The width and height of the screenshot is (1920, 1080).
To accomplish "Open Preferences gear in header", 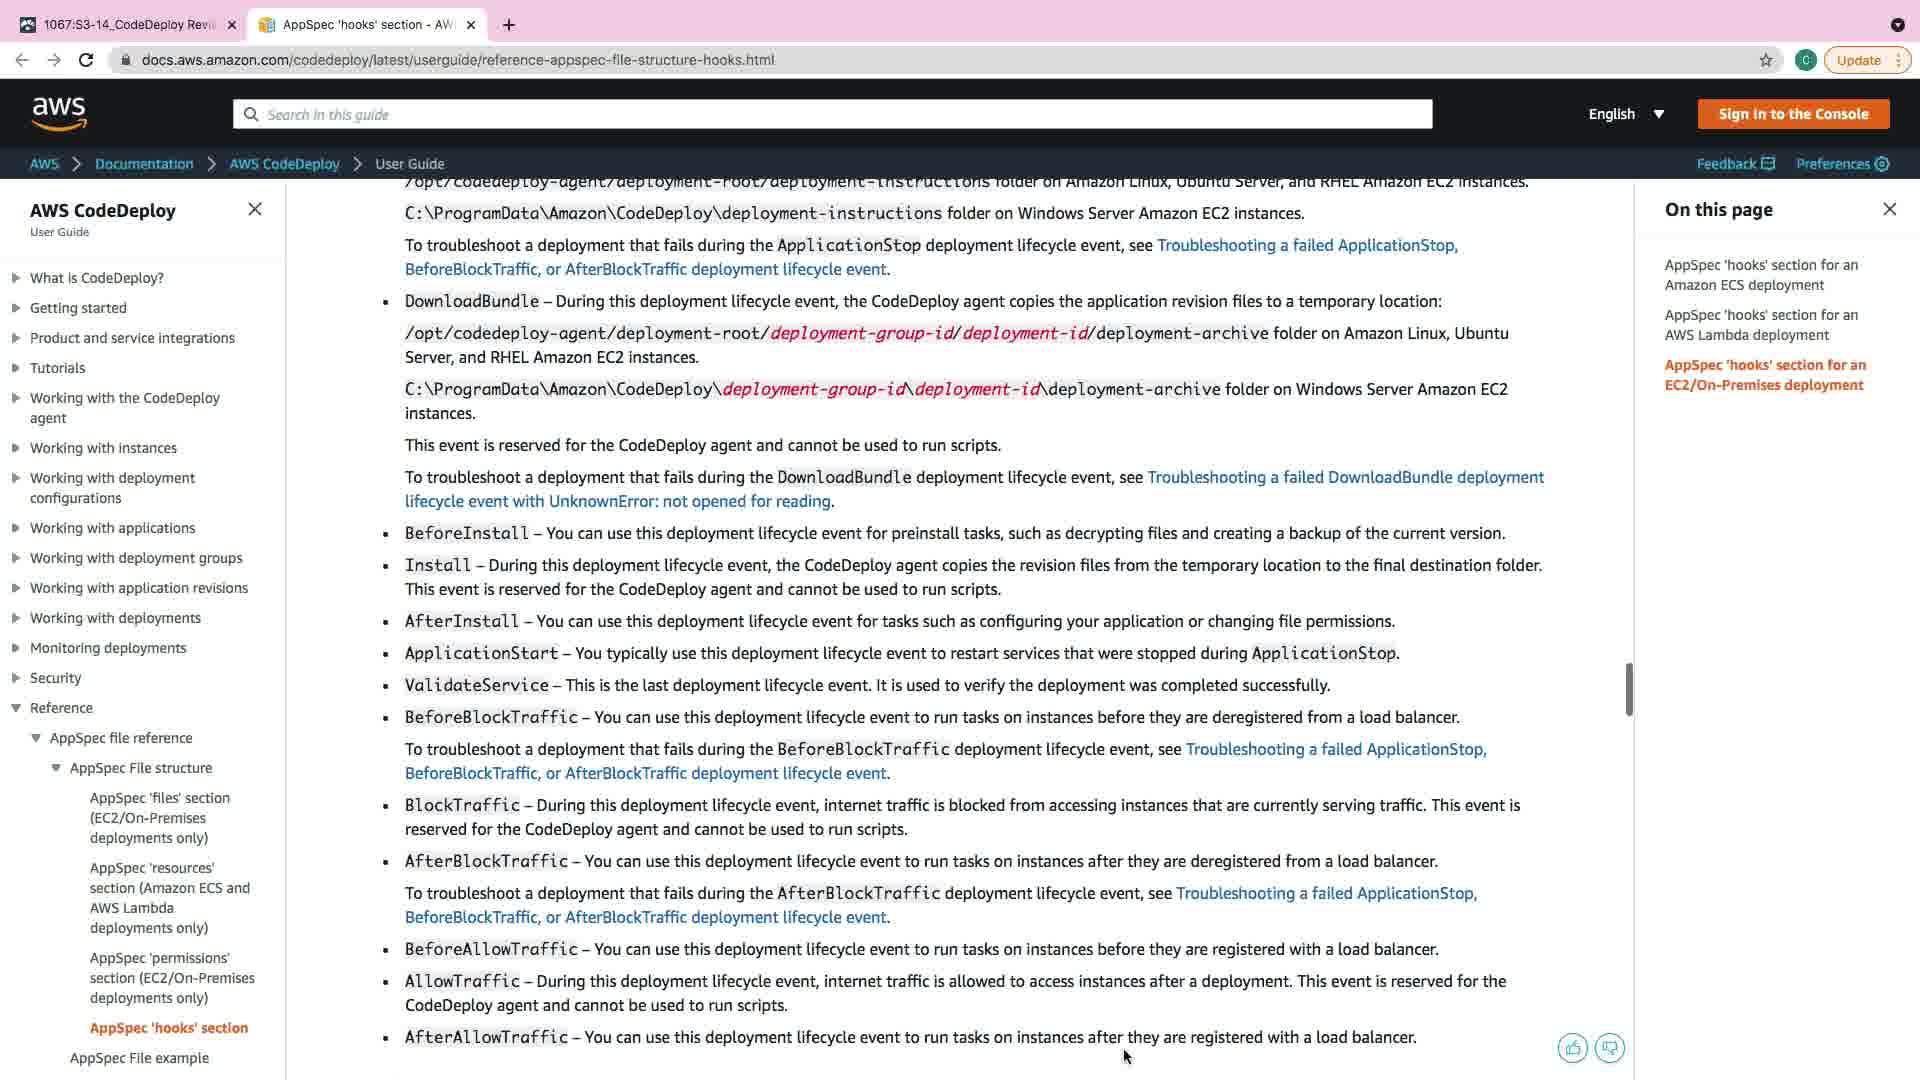I will (x=1842, y=164).
